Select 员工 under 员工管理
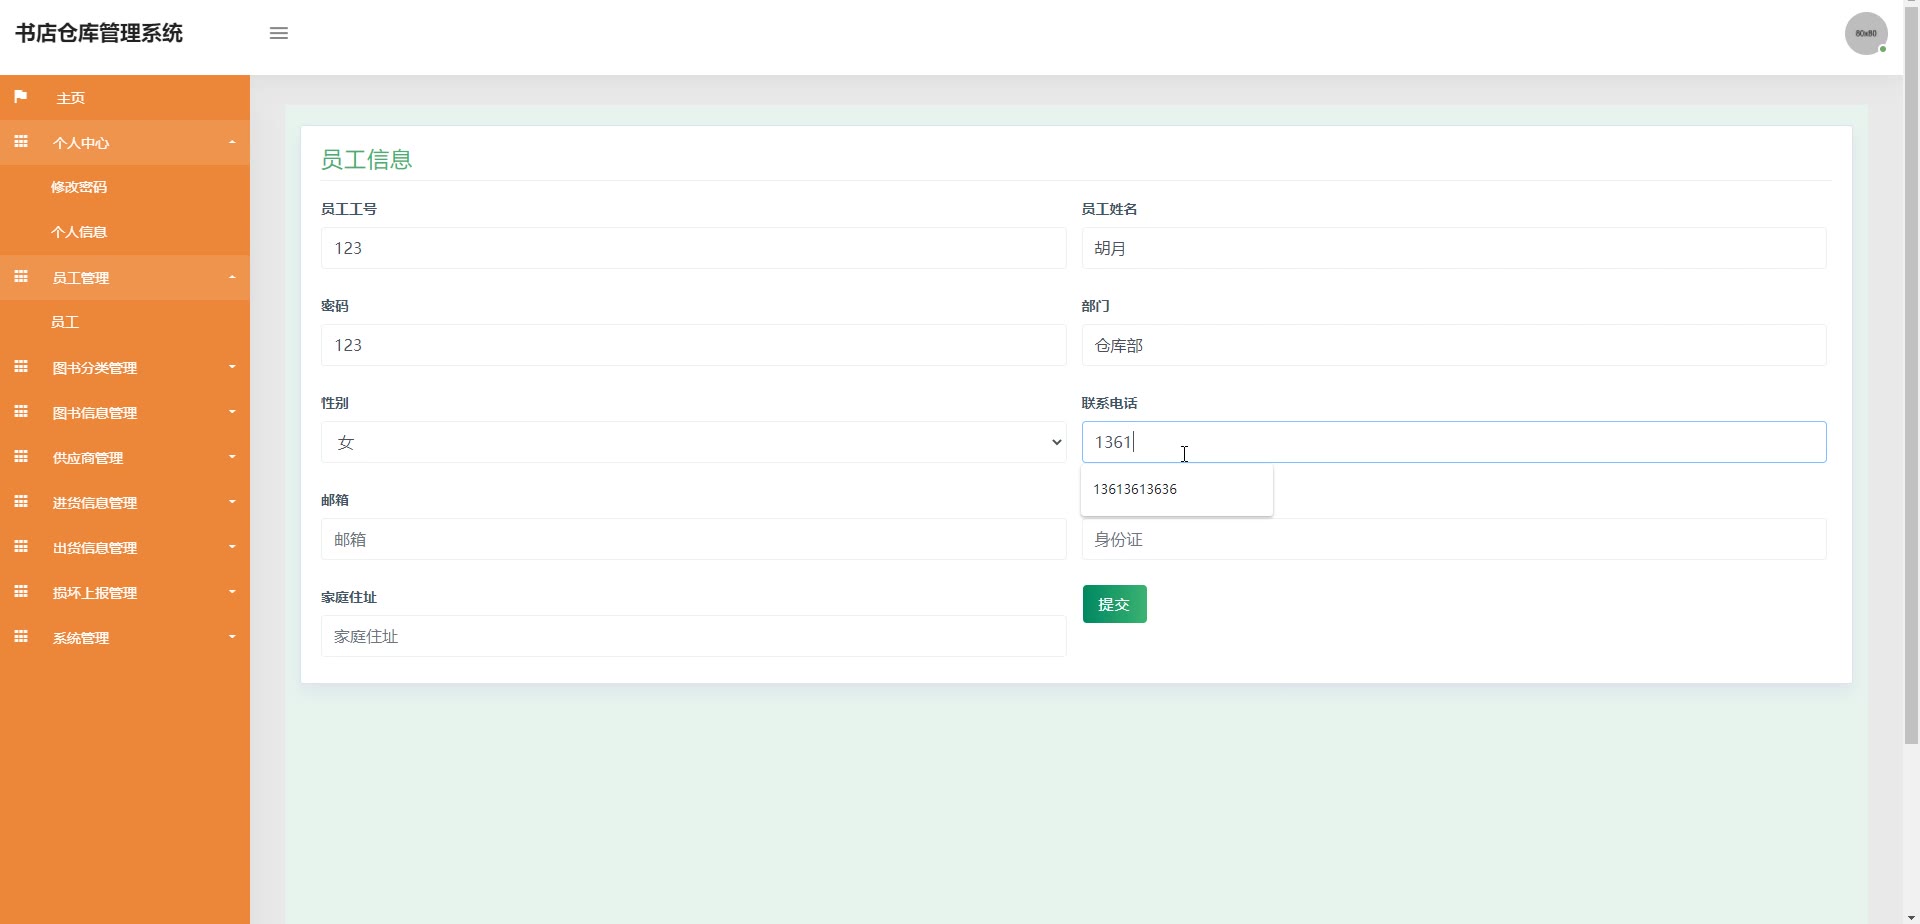The height and width of the screenshot is (924, 1920). (65, 321)
